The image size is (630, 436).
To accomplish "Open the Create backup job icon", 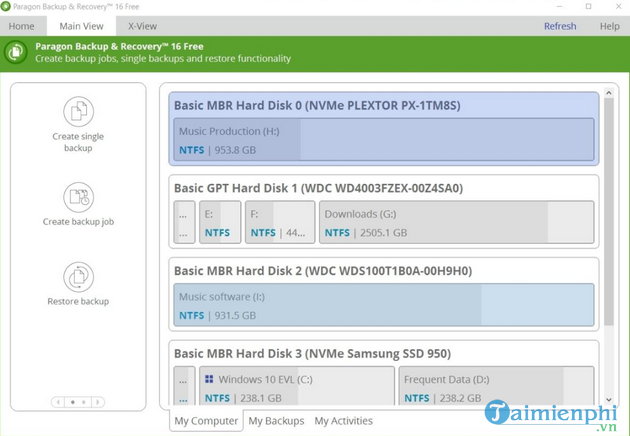I will (78, 197).
